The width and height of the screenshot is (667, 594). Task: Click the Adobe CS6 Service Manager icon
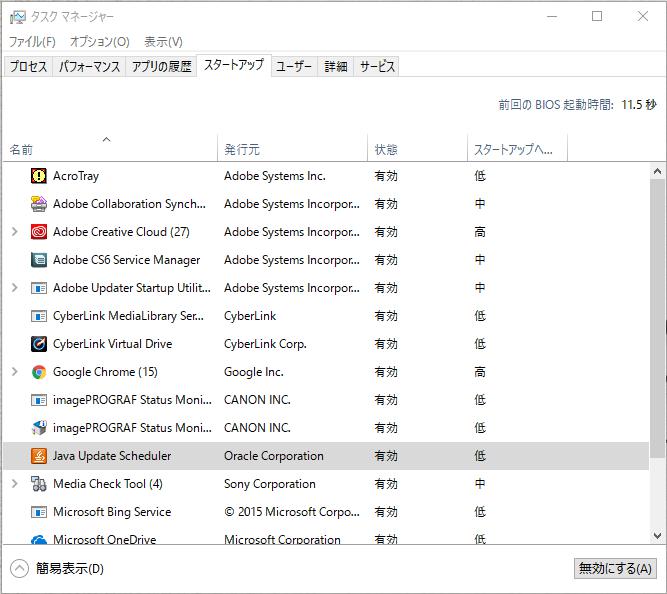(39, 260)
